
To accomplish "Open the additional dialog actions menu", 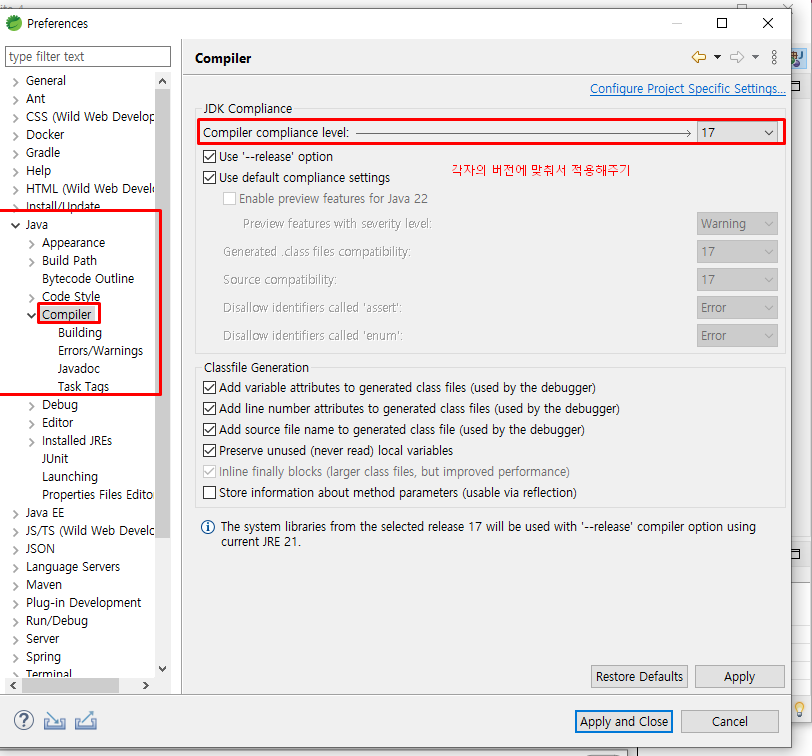I will pos(774,57).
